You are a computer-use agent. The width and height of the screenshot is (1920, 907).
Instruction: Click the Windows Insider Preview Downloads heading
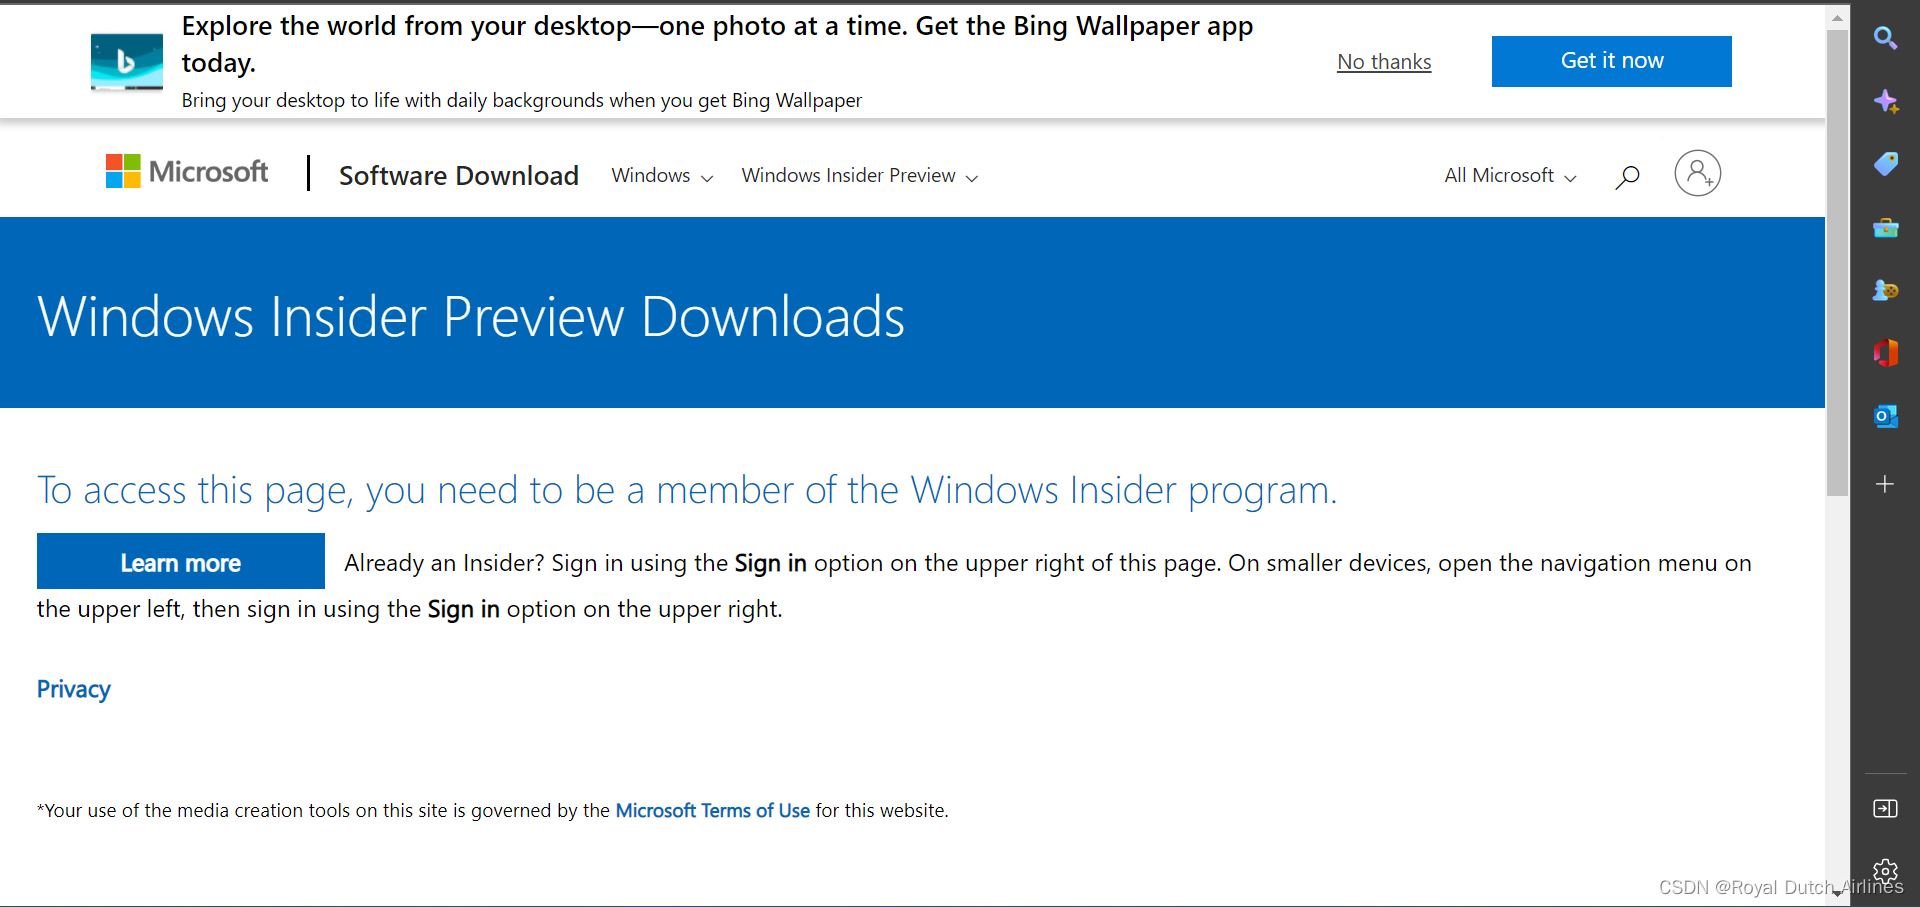click(471, 316)
